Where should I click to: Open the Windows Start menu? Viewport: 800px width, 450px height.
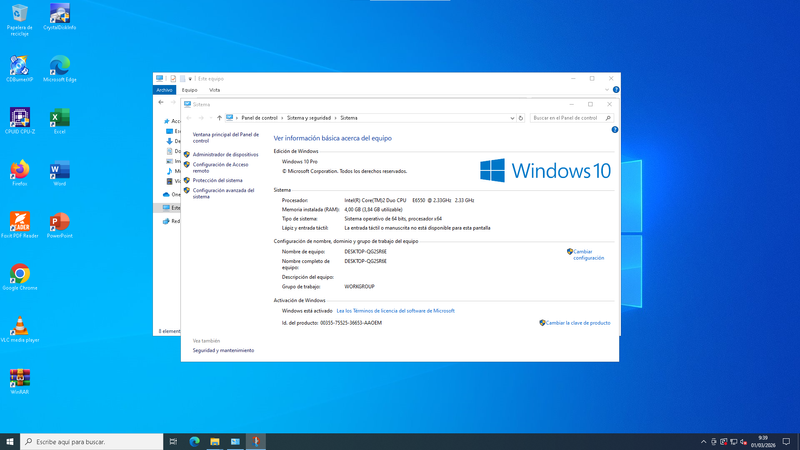coord(10,442)
